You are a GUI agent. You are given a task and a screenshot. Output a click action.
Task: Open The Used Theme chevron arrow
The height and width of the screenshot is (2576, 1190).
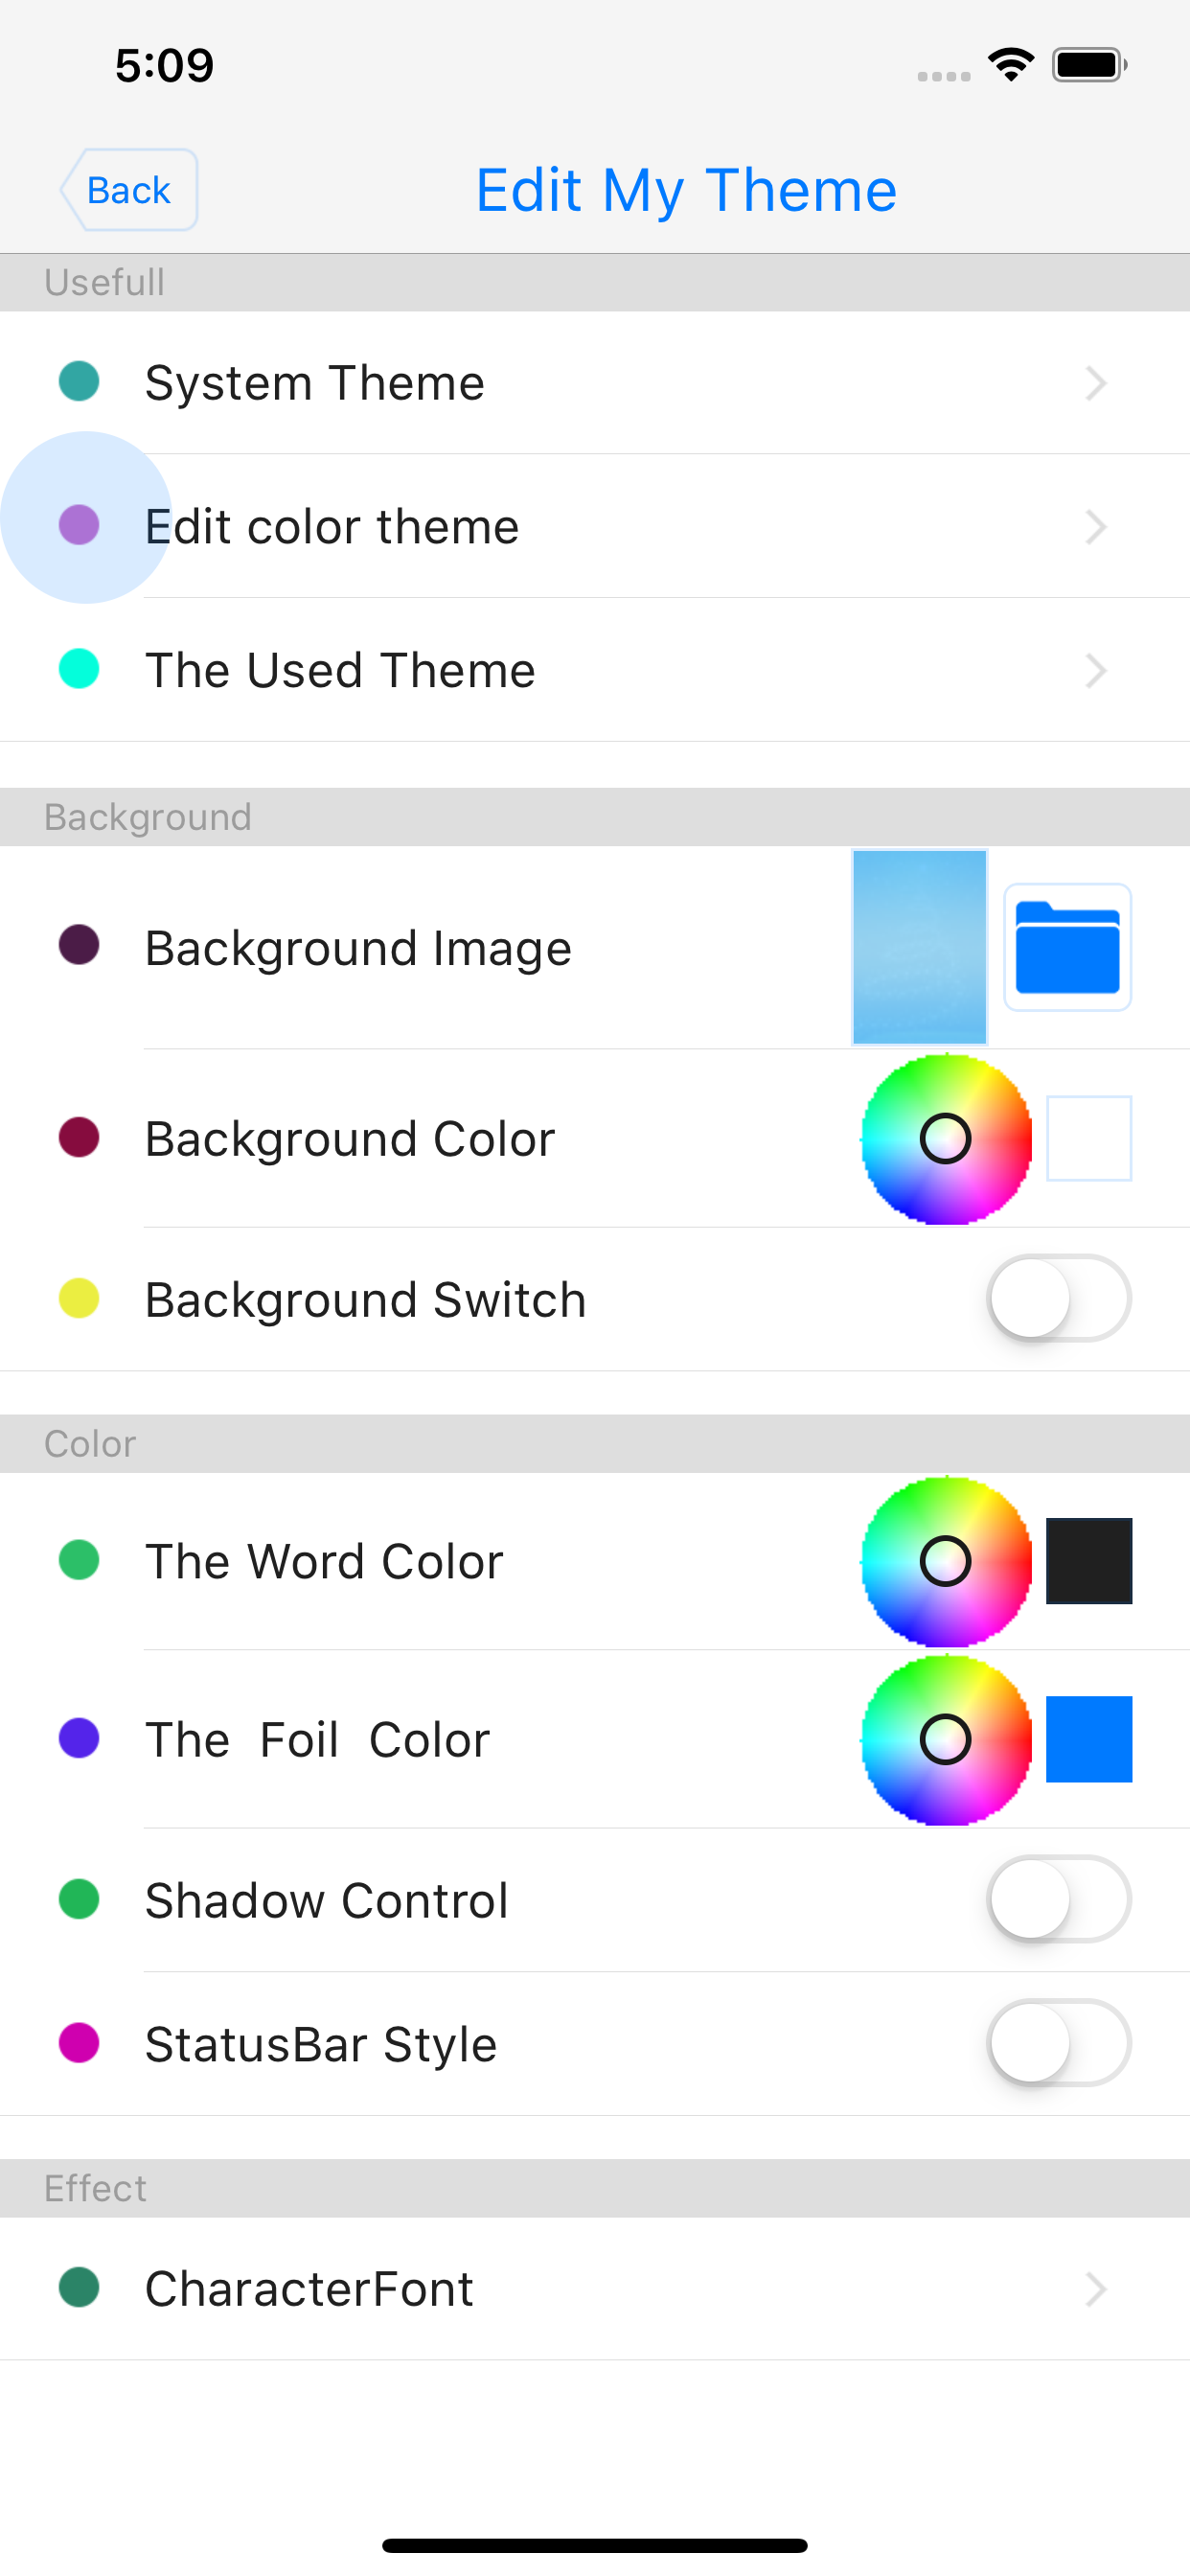coord(1096,670)
